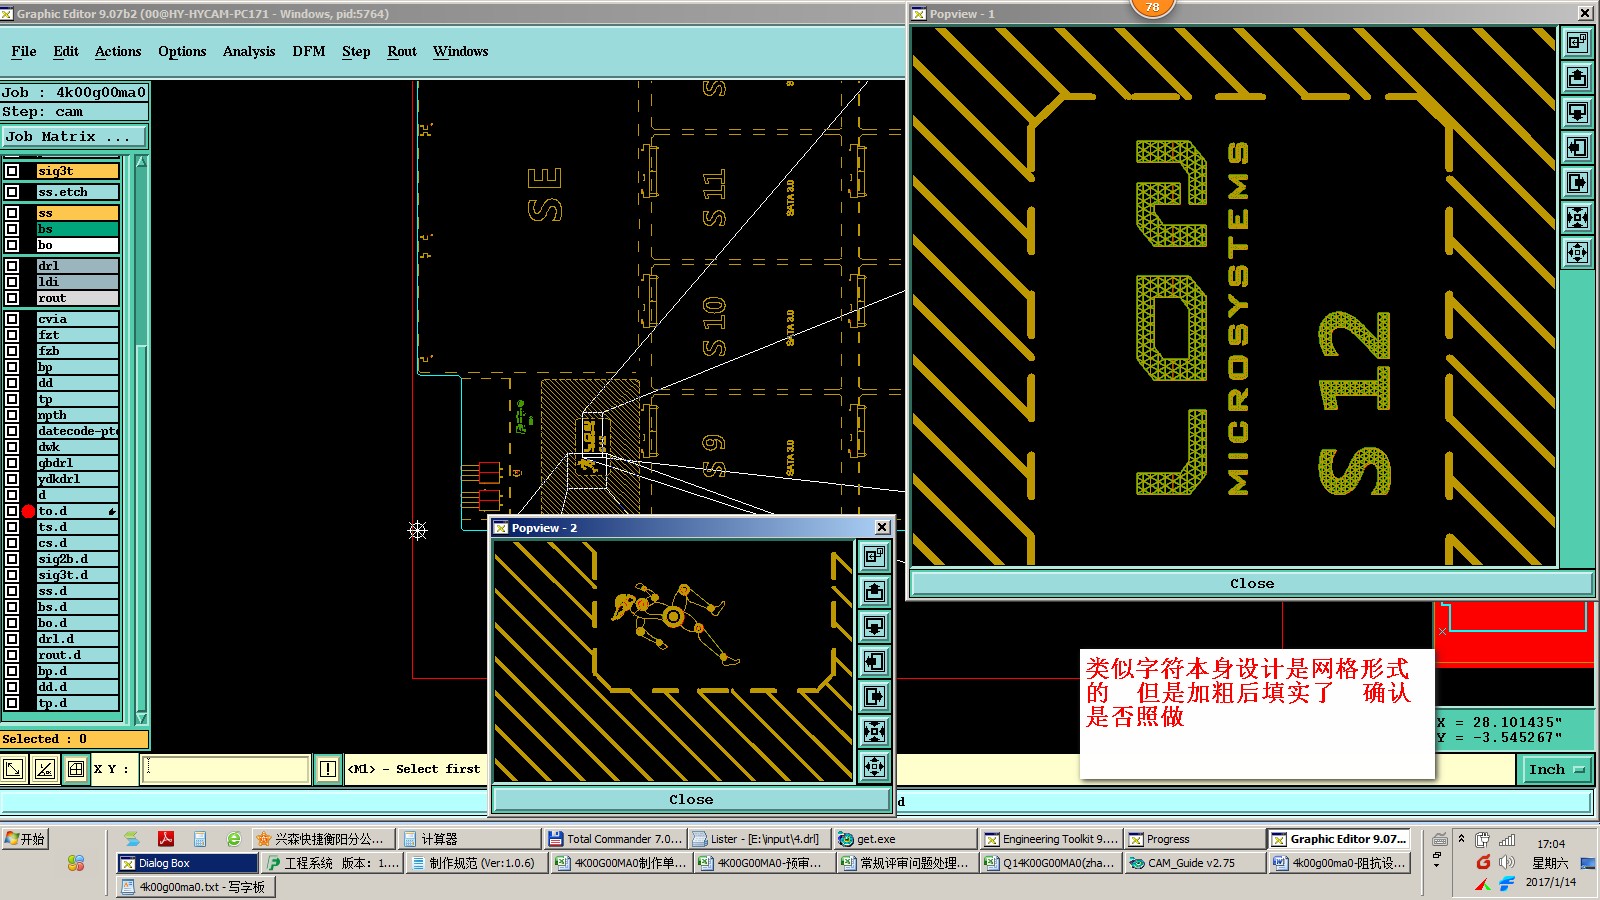Click the red G icon in system tray
The height and width of the screenshot is (900, 1600).
(1483, 862)
